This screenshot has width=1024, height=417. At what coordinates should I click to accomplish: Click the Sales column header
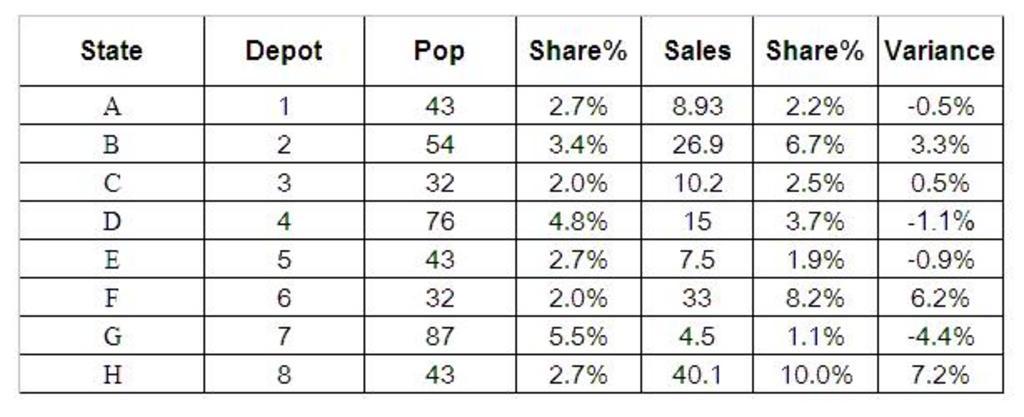(x=697, y=51)
